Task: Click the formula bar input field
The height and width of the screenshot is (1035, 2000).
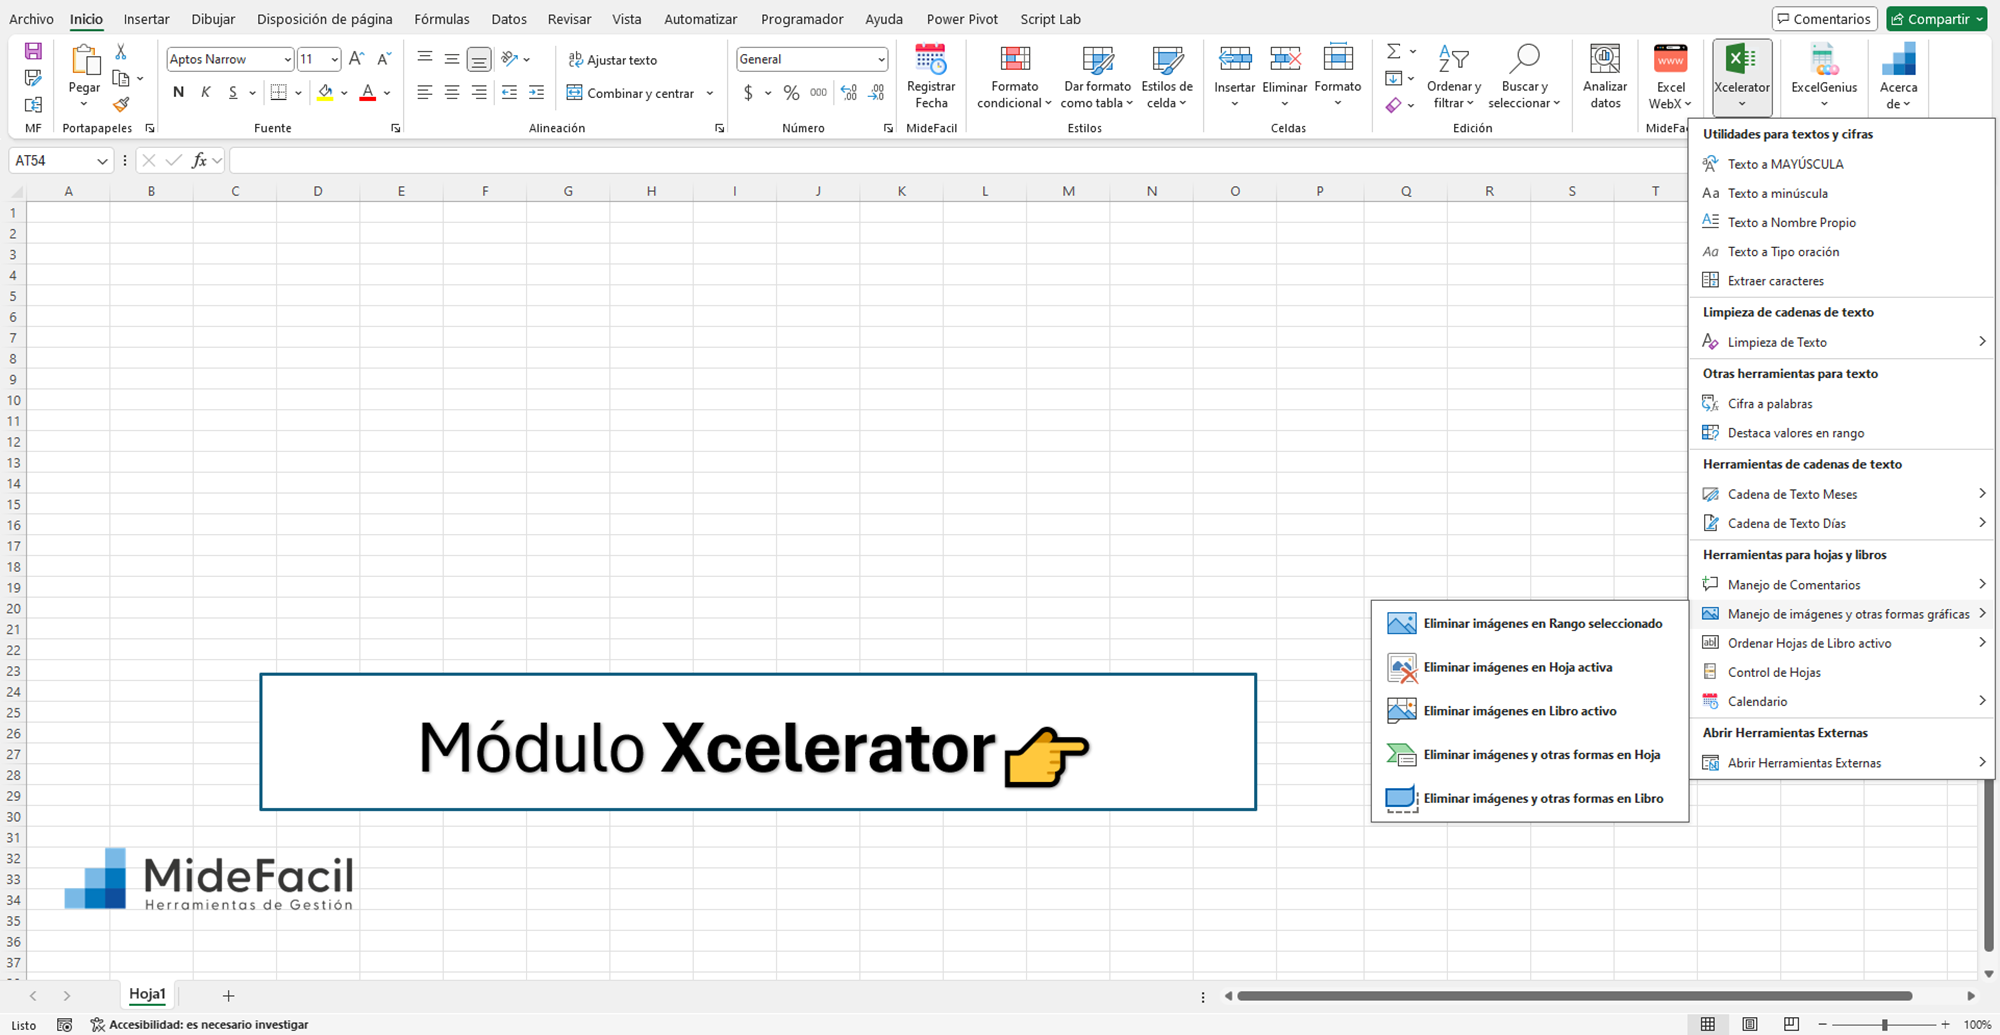Action: 958,160
